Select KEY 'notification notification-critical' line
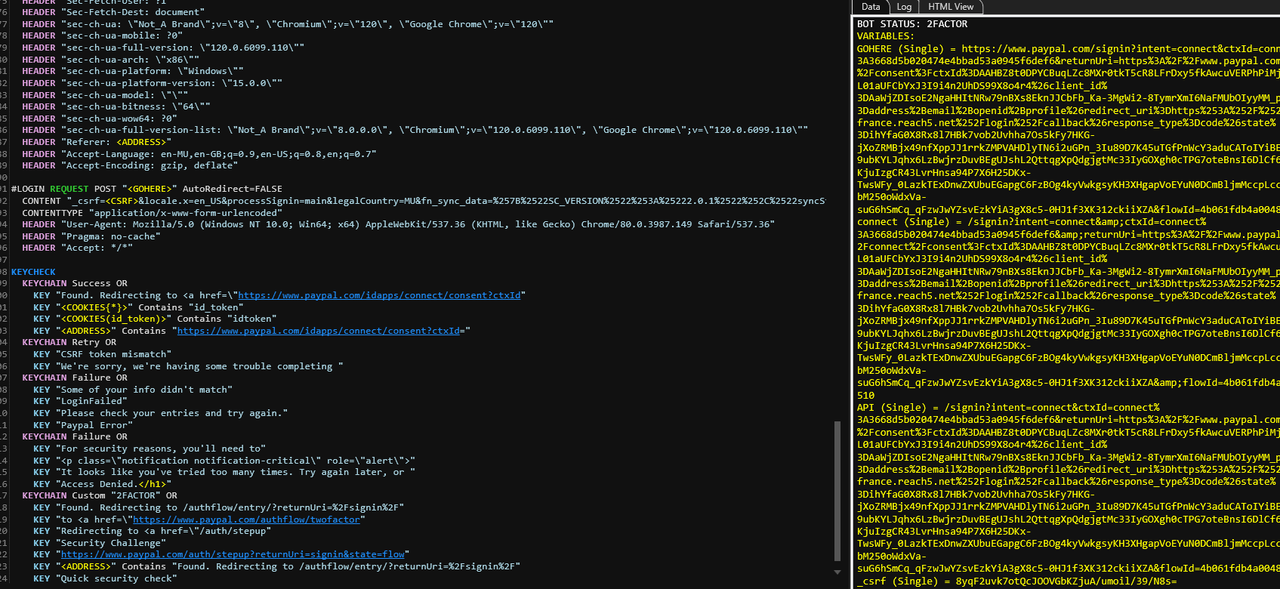Viewport: 1280px width, 589px height. 224,460
